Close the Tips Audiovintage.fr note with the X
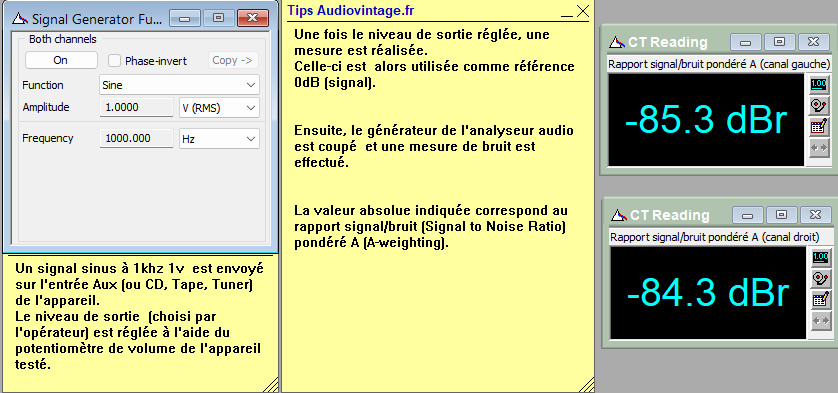838x393 pixels. click(x=583, y=11)
